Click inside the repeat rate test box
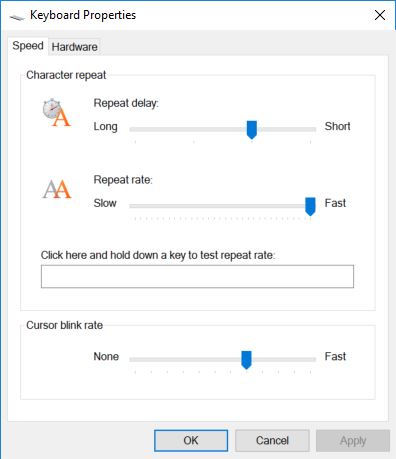Screen dimensions: 396x459 tap(197, 276)
